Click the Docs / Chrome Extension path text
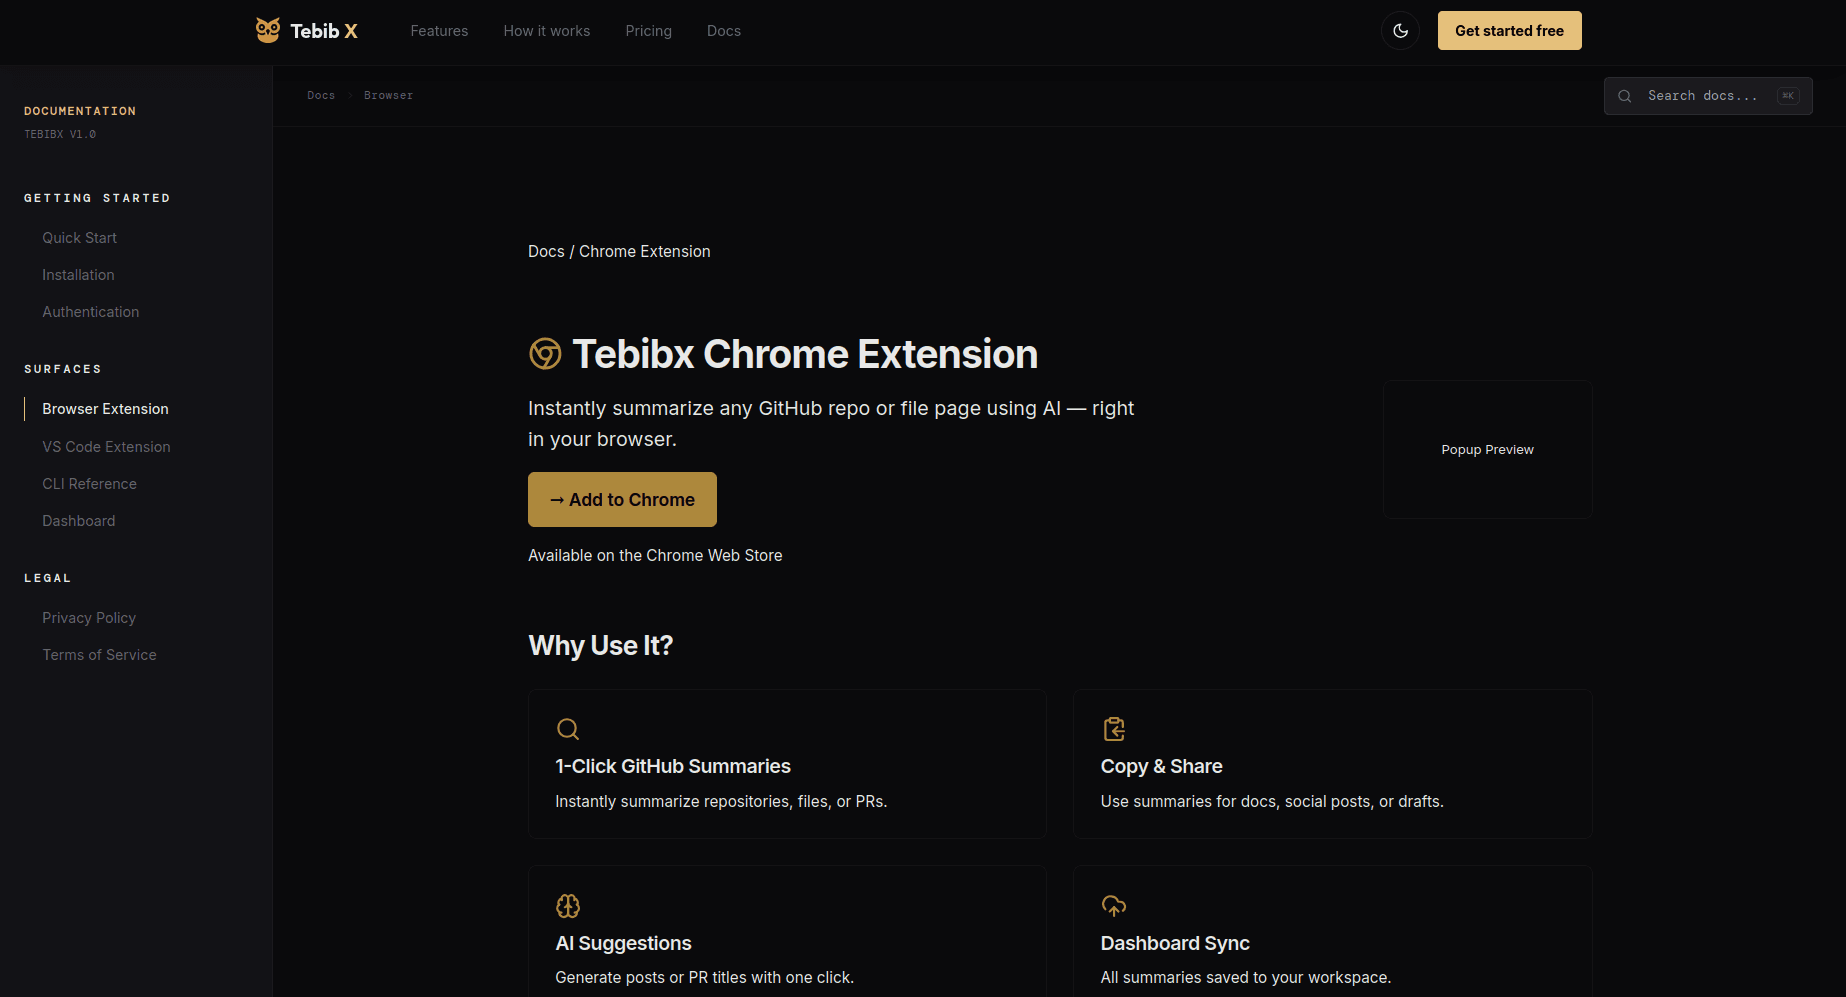Screen dimensions: 1846x997 point(619,252)
